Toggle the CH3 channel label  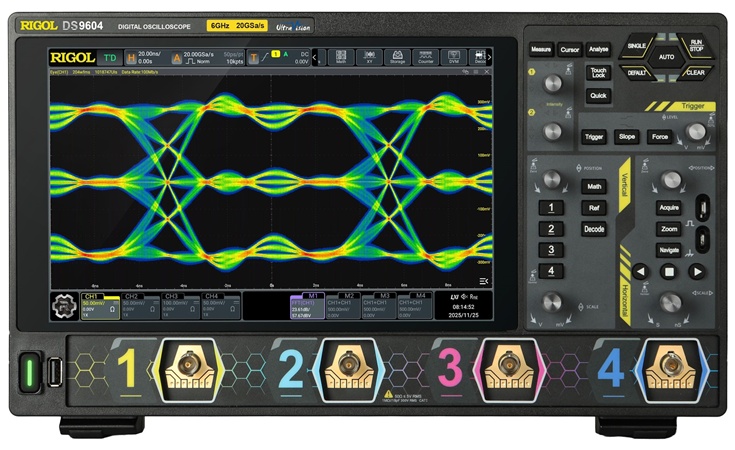pos(172,296)
